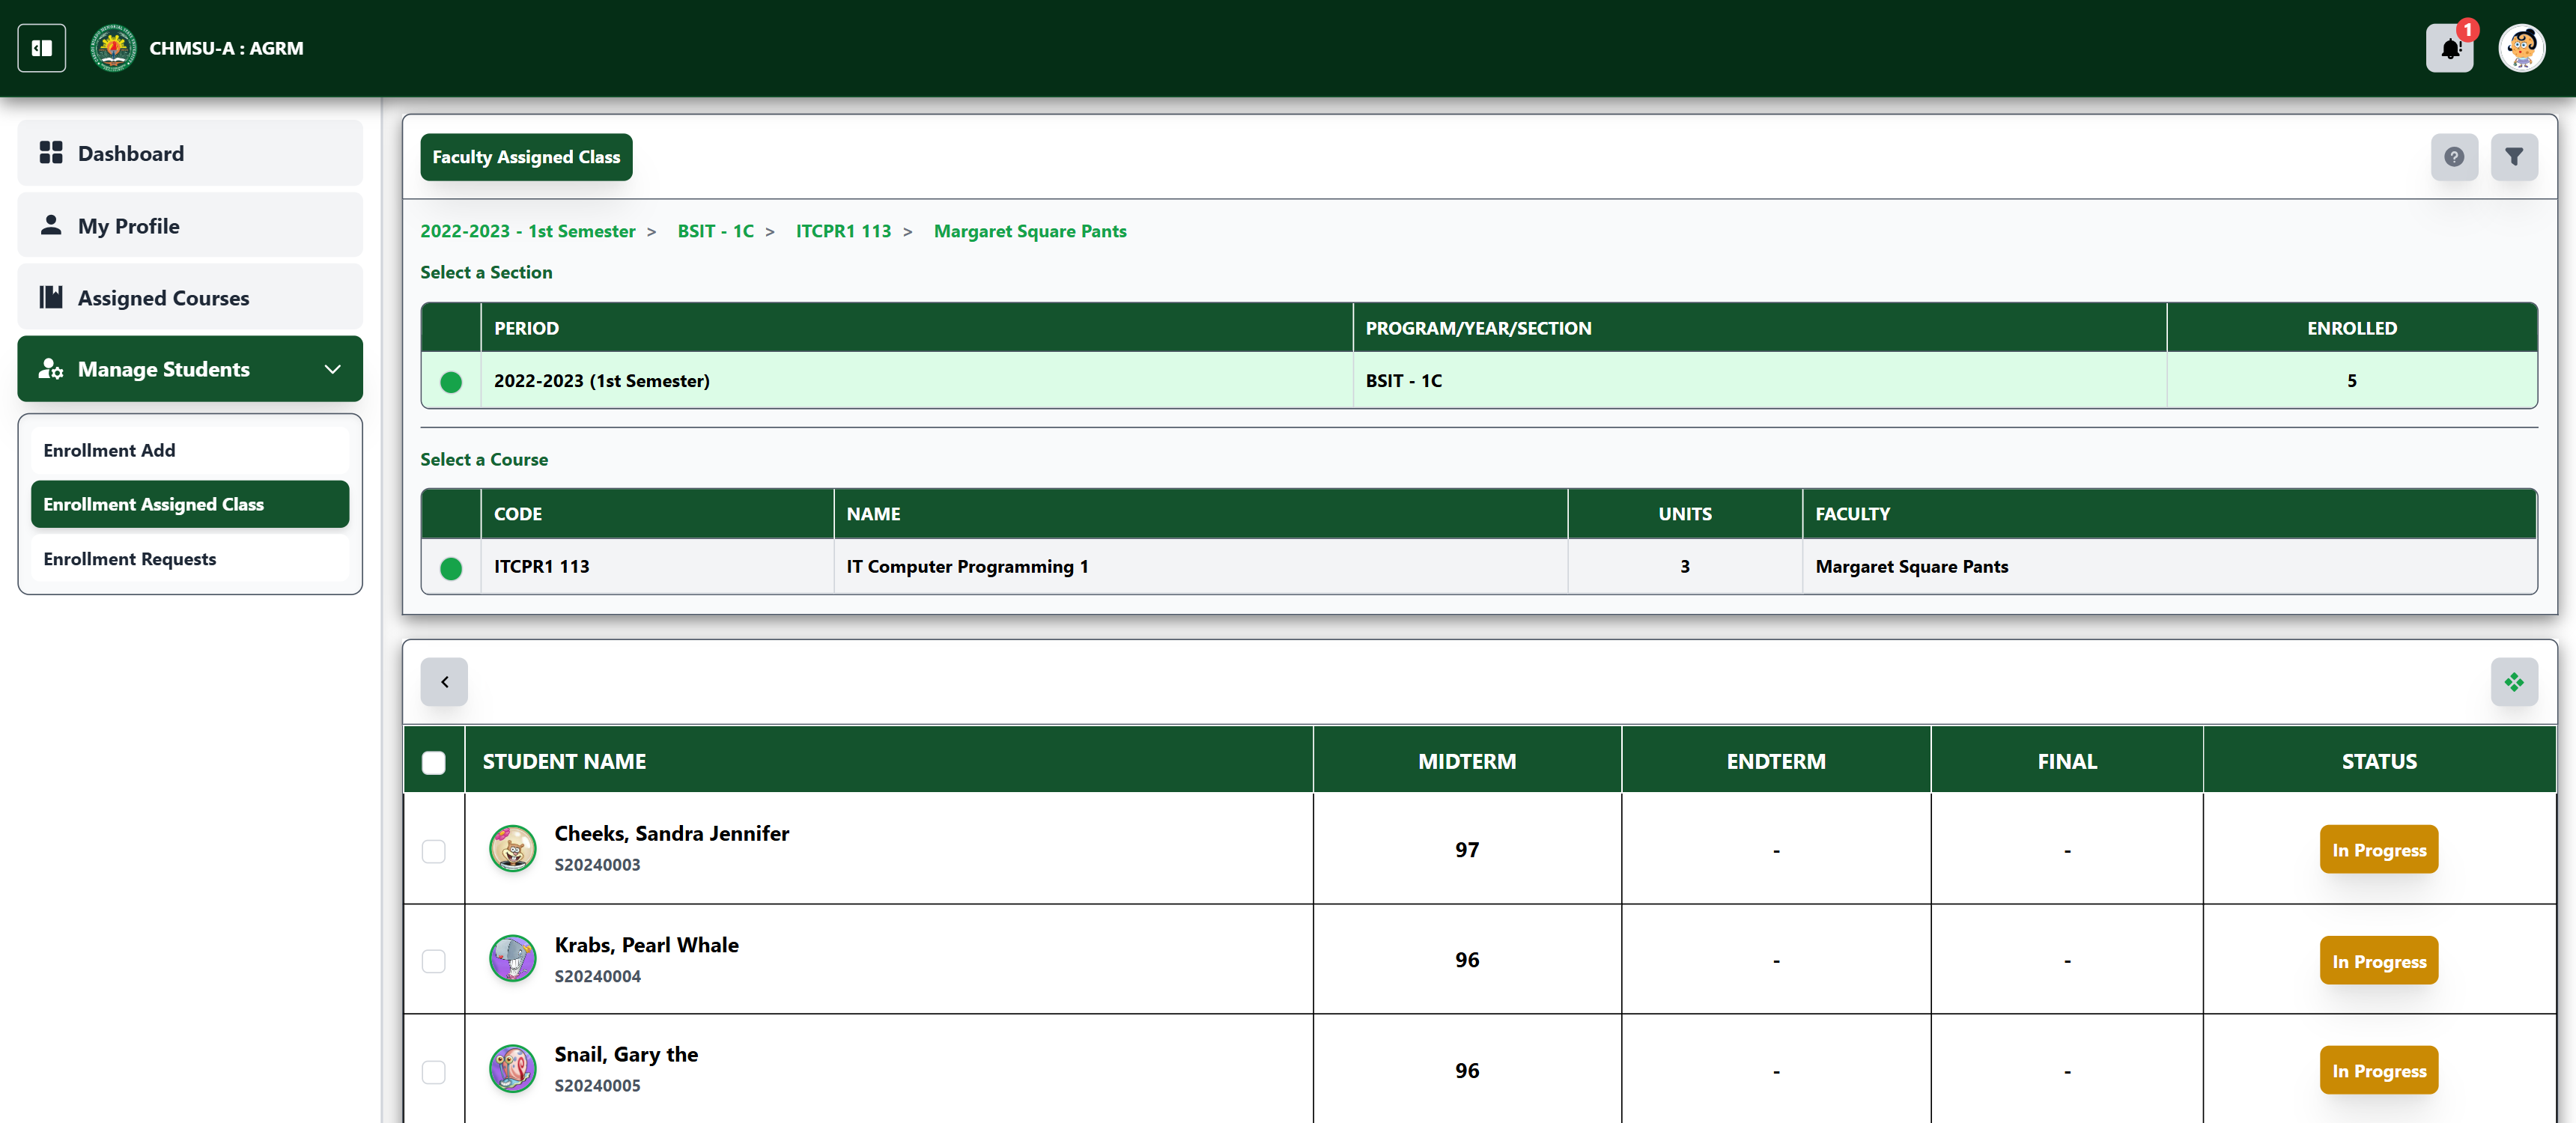
Task: Click enrolled count 5
Action: coord(2352,381)
